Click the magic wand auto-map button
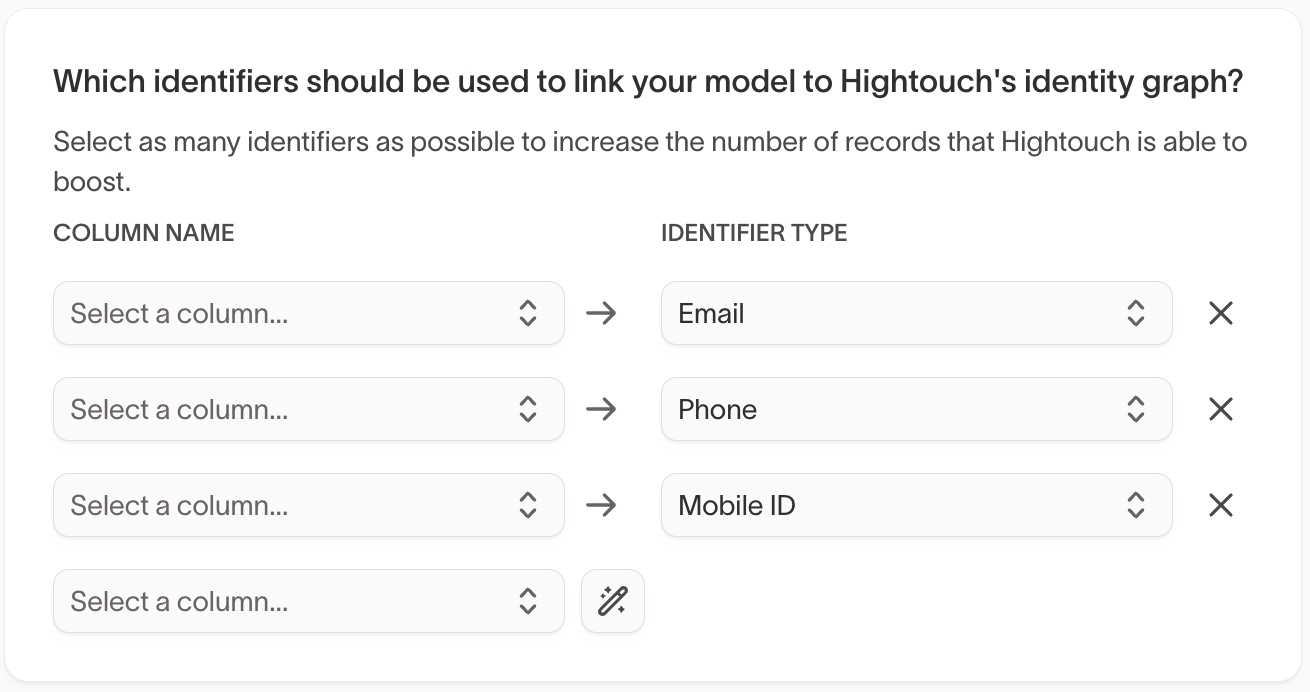The height and width of the screenshot is (692, 1310). [612, 602]
